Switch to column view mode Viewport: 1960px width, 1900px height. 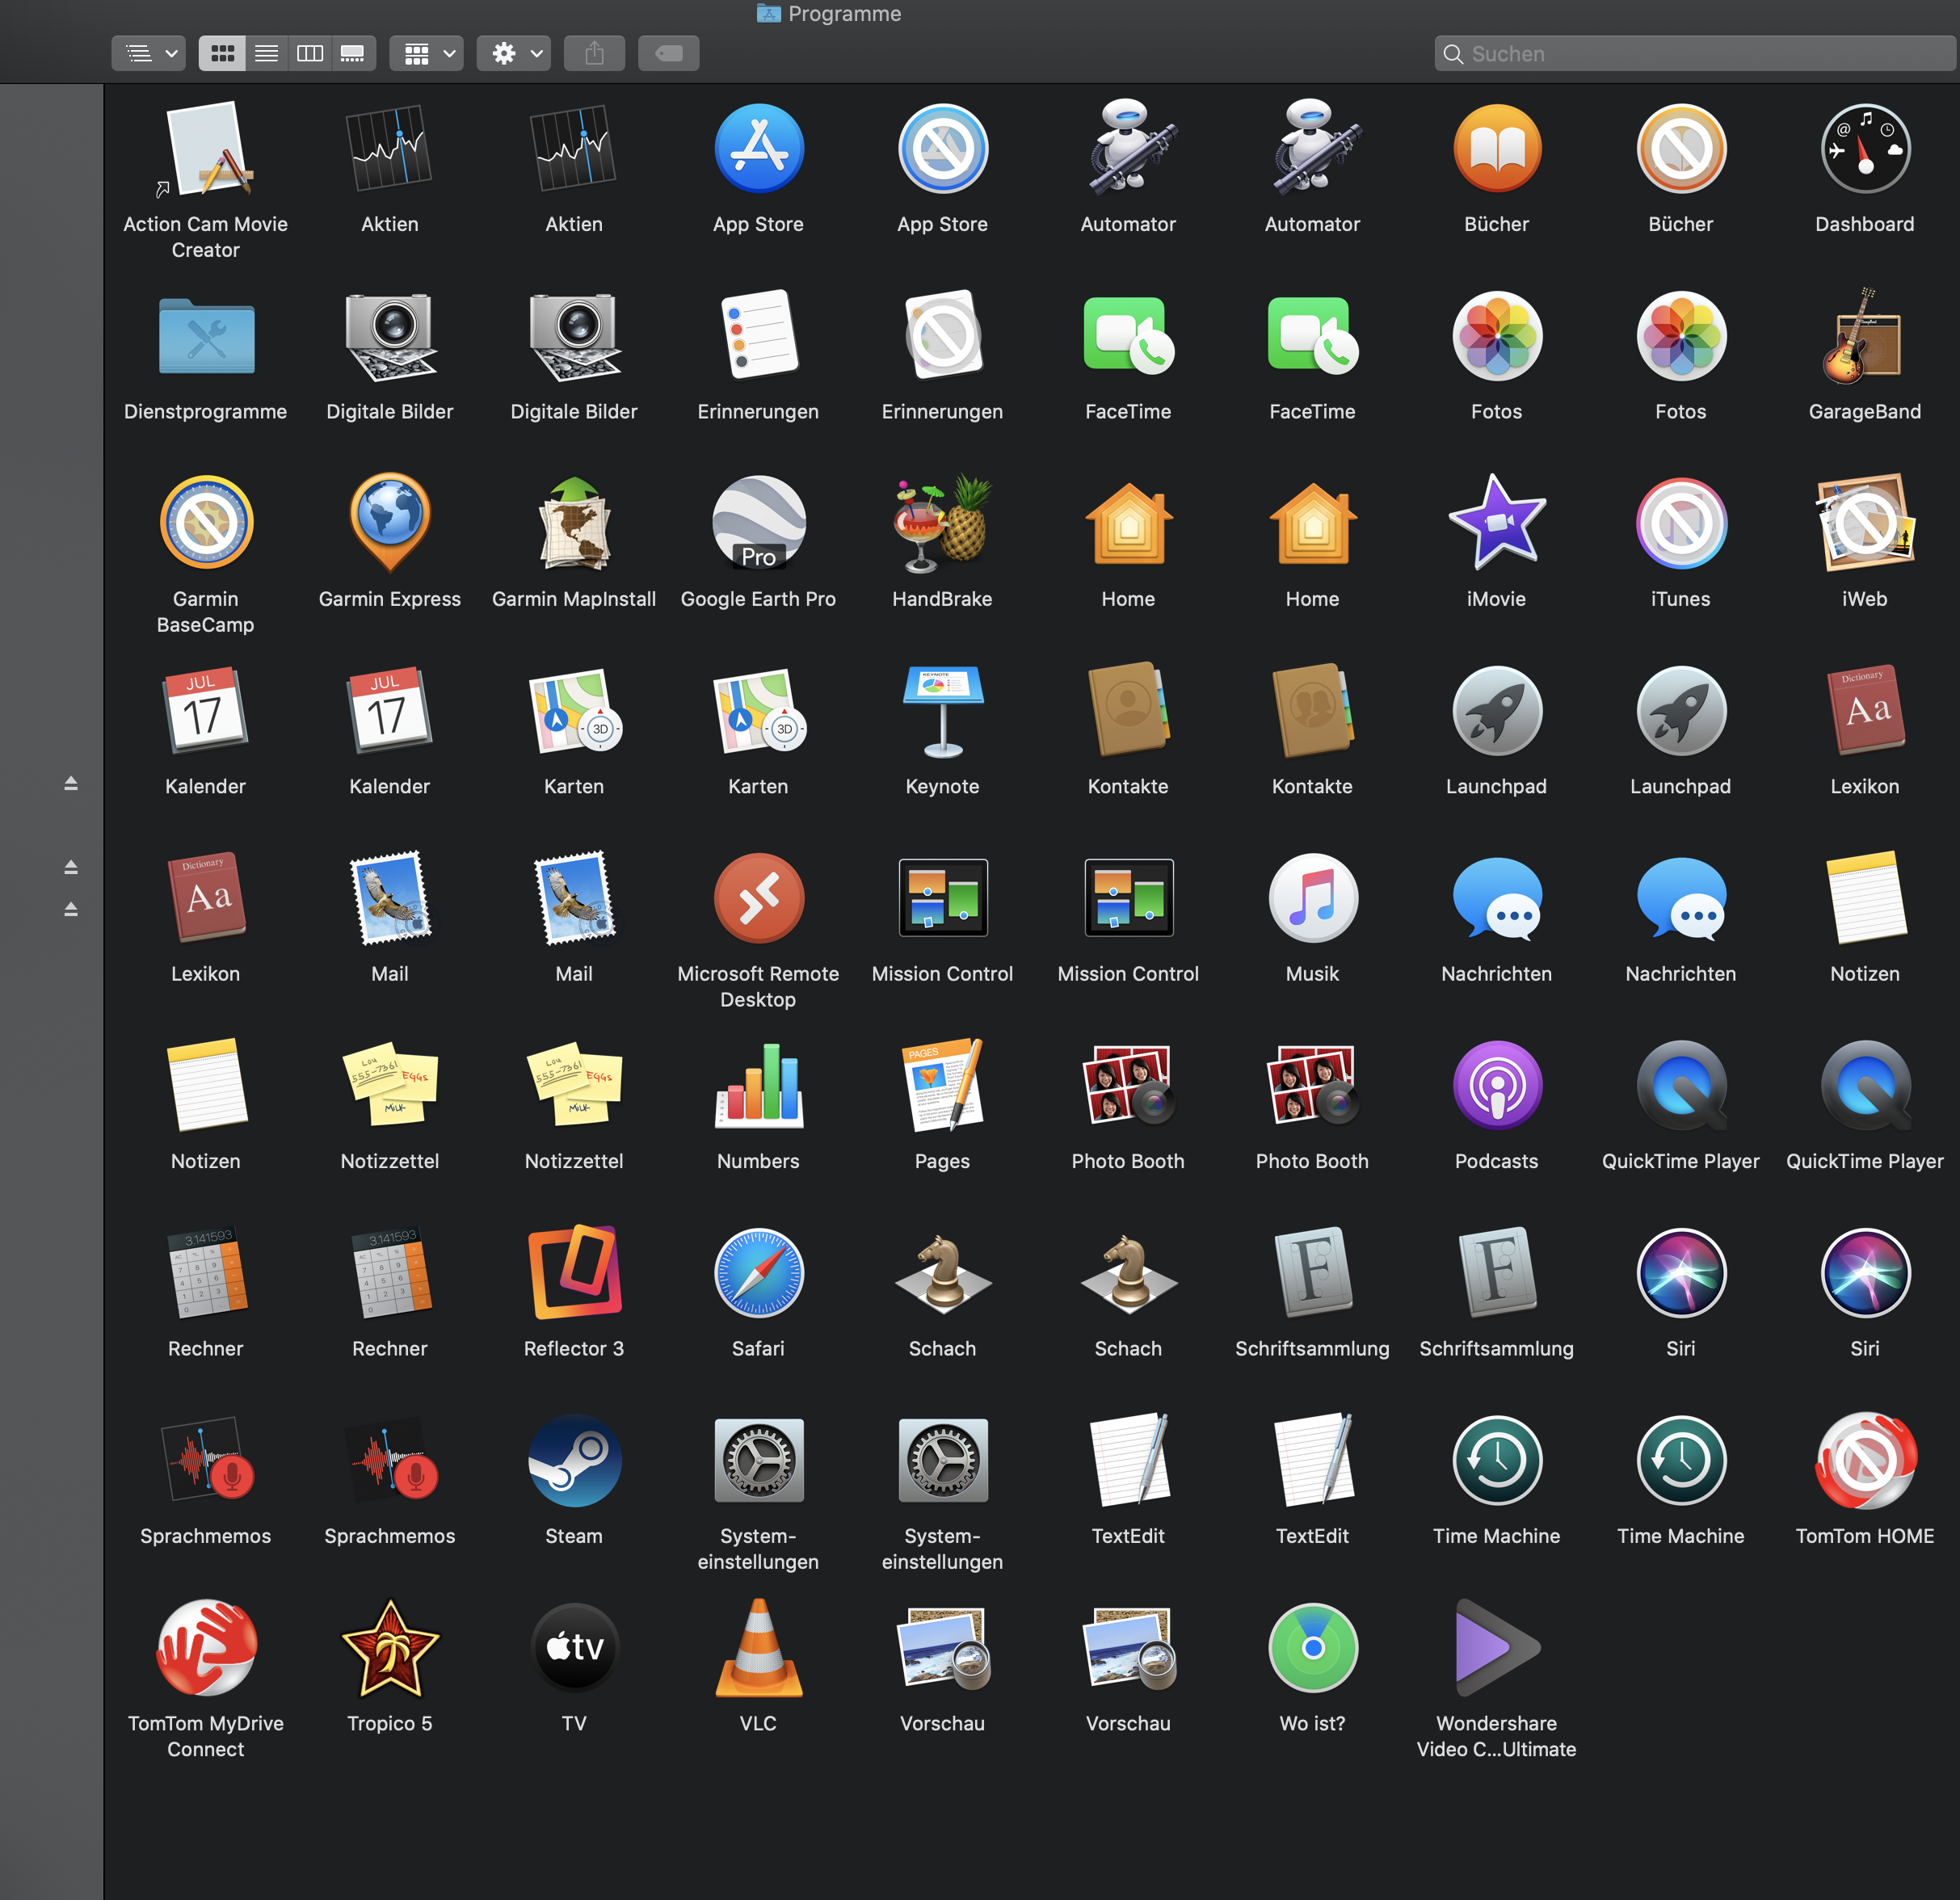310,54
